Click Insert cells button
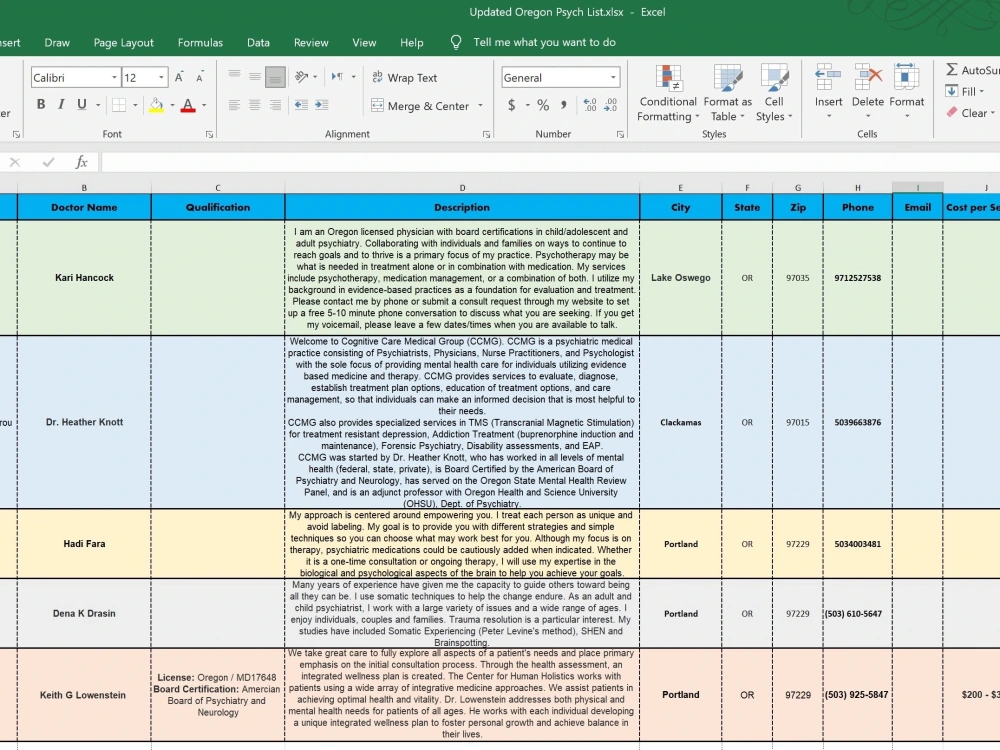The height and width of the screenshot is (750, 1000). click(x=828, y=91)
